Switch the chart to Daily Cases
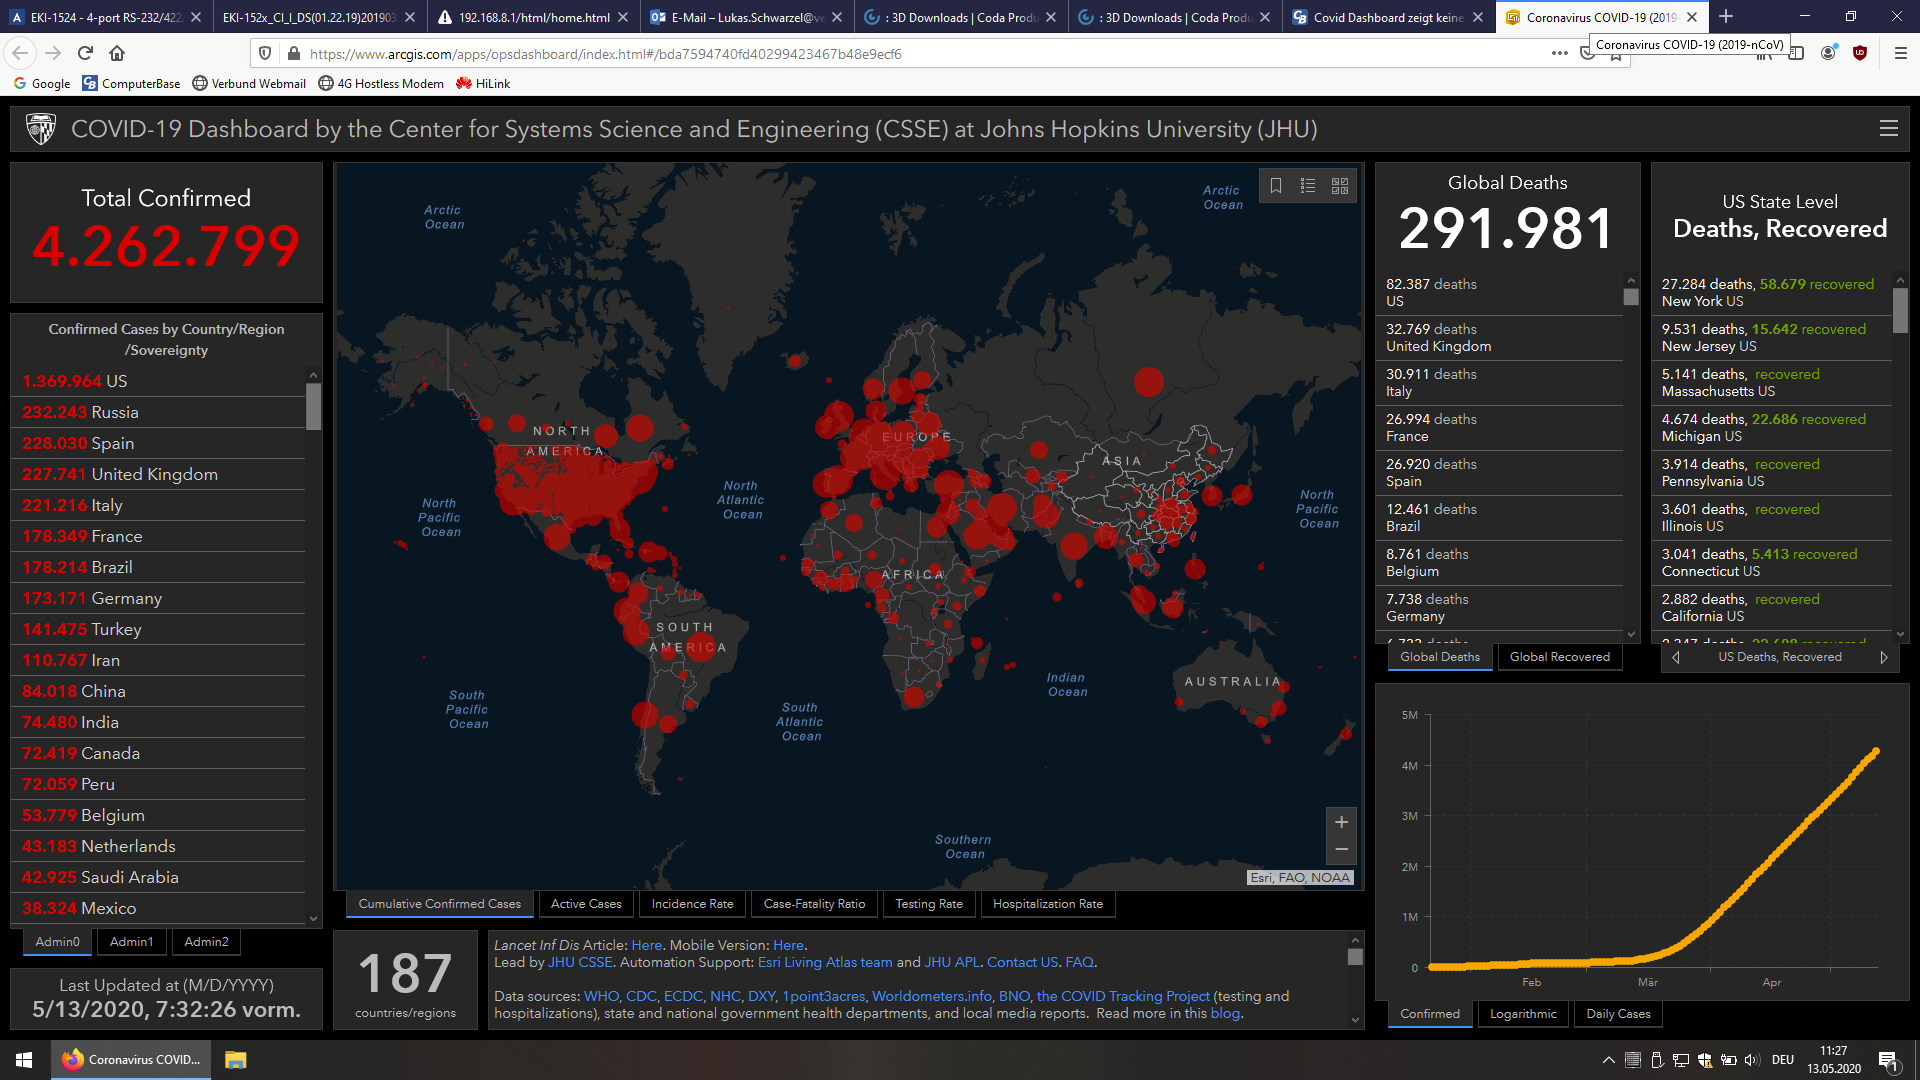The image size is (1920, 1080). (1618, 1014)
